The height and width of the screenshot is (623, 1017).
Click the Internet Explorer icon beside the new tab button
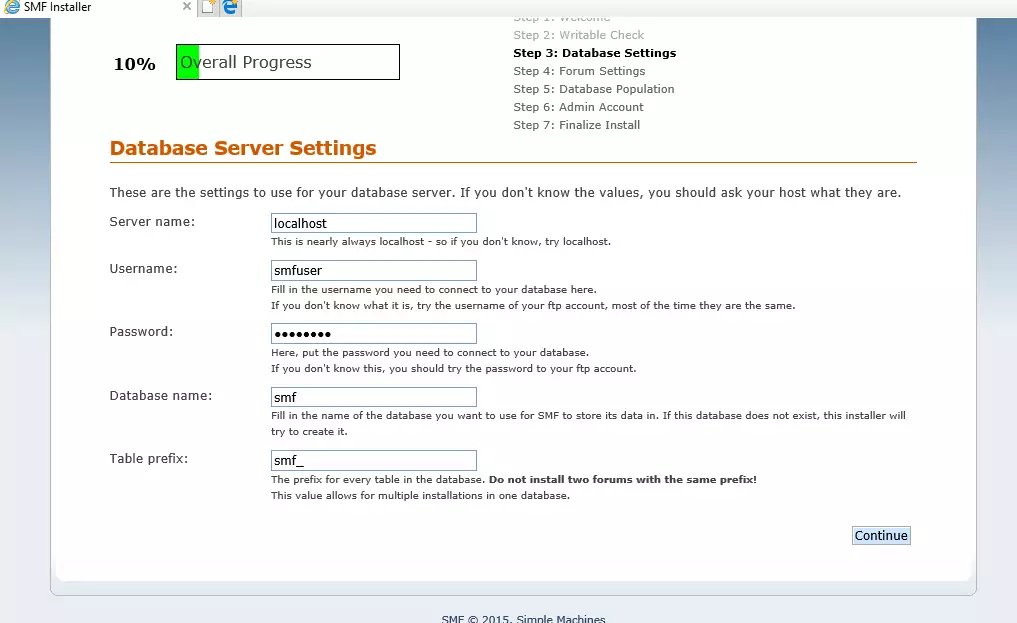pyautogui.click(x=230, y=7)
